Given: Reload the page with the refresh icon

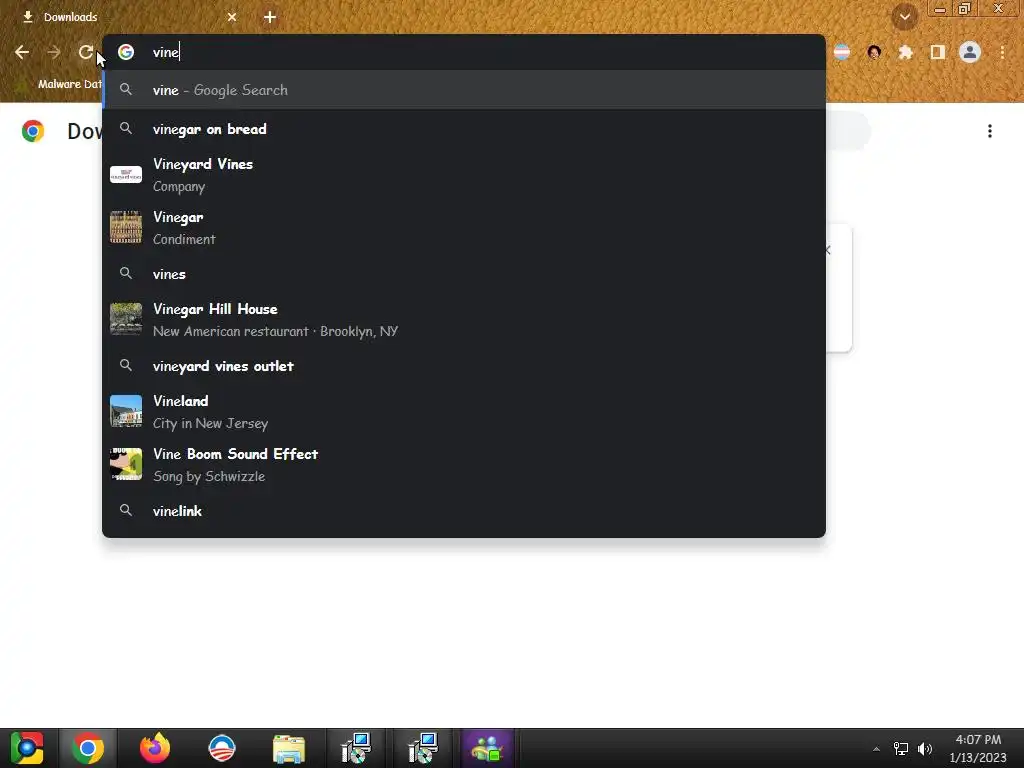Looking at the screenshot, I should [x=86, y=52].
